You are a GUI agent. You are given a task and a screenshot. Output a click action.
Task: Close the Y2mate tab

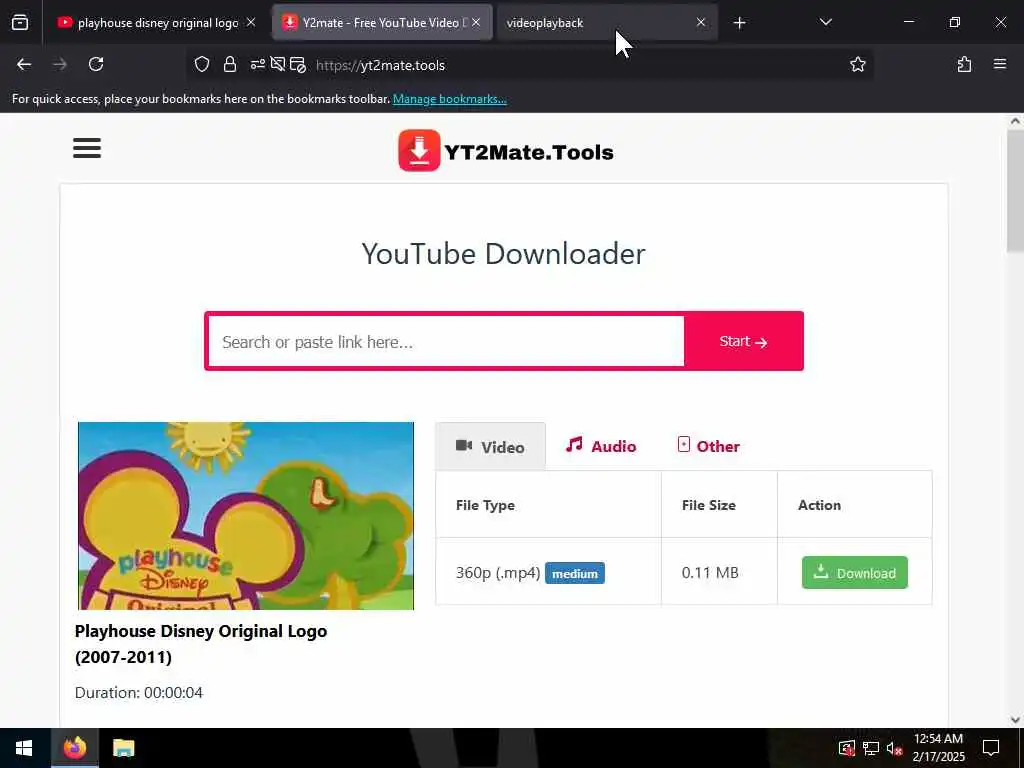[x=476, y=23]
